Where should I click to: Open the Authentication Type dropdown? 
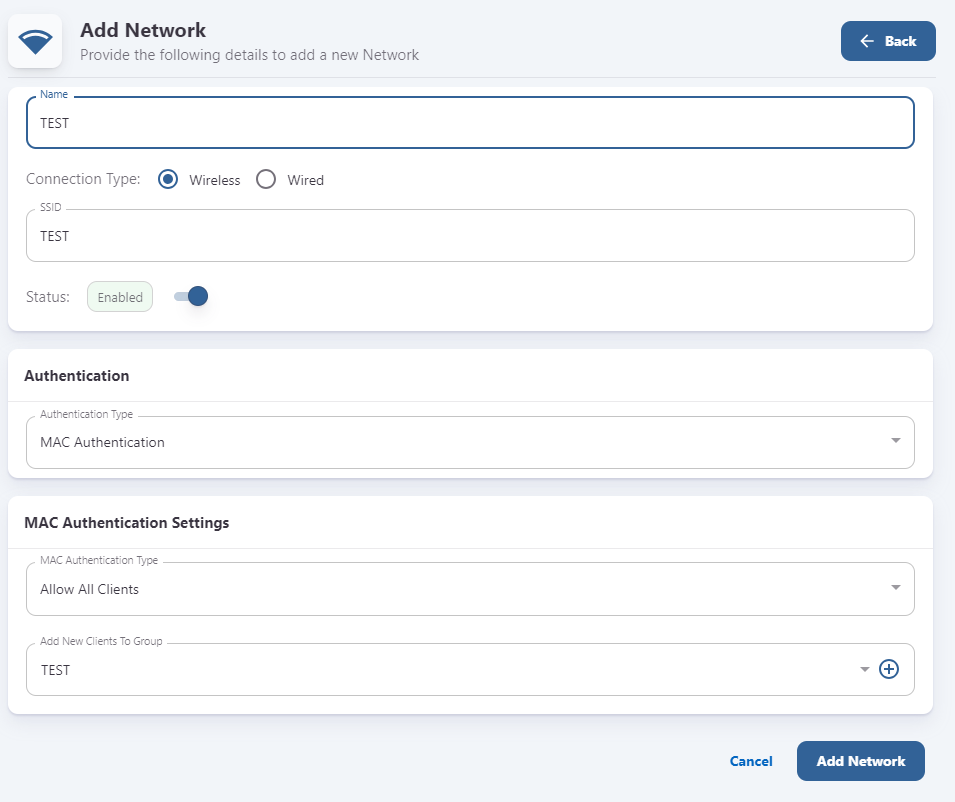(x=470, y=443)
